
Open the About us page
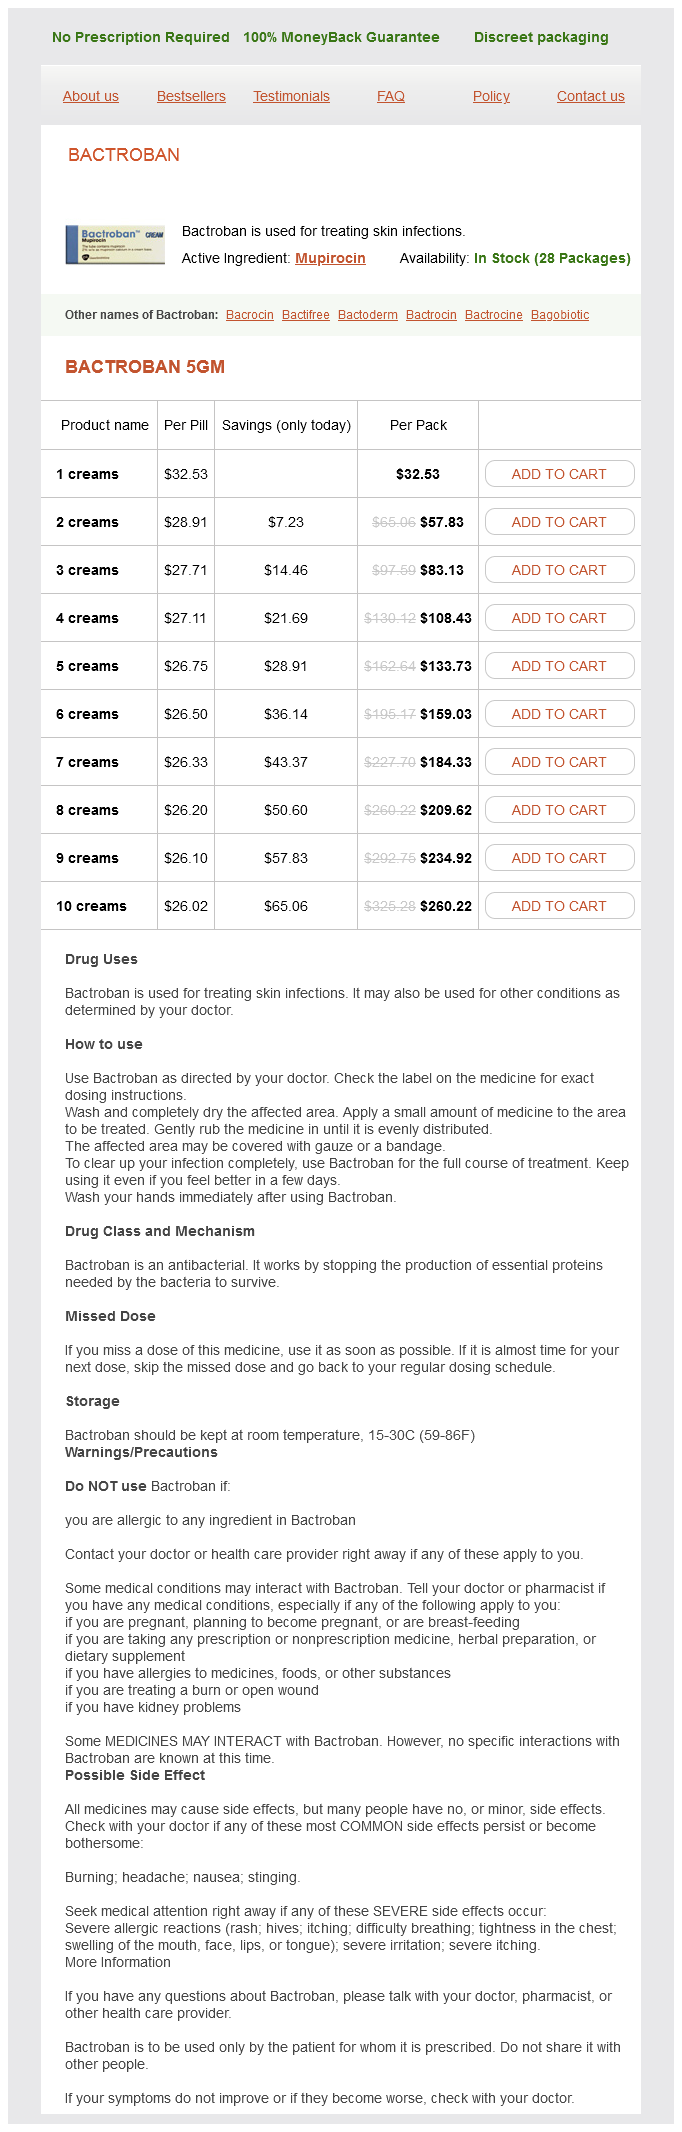91,96
